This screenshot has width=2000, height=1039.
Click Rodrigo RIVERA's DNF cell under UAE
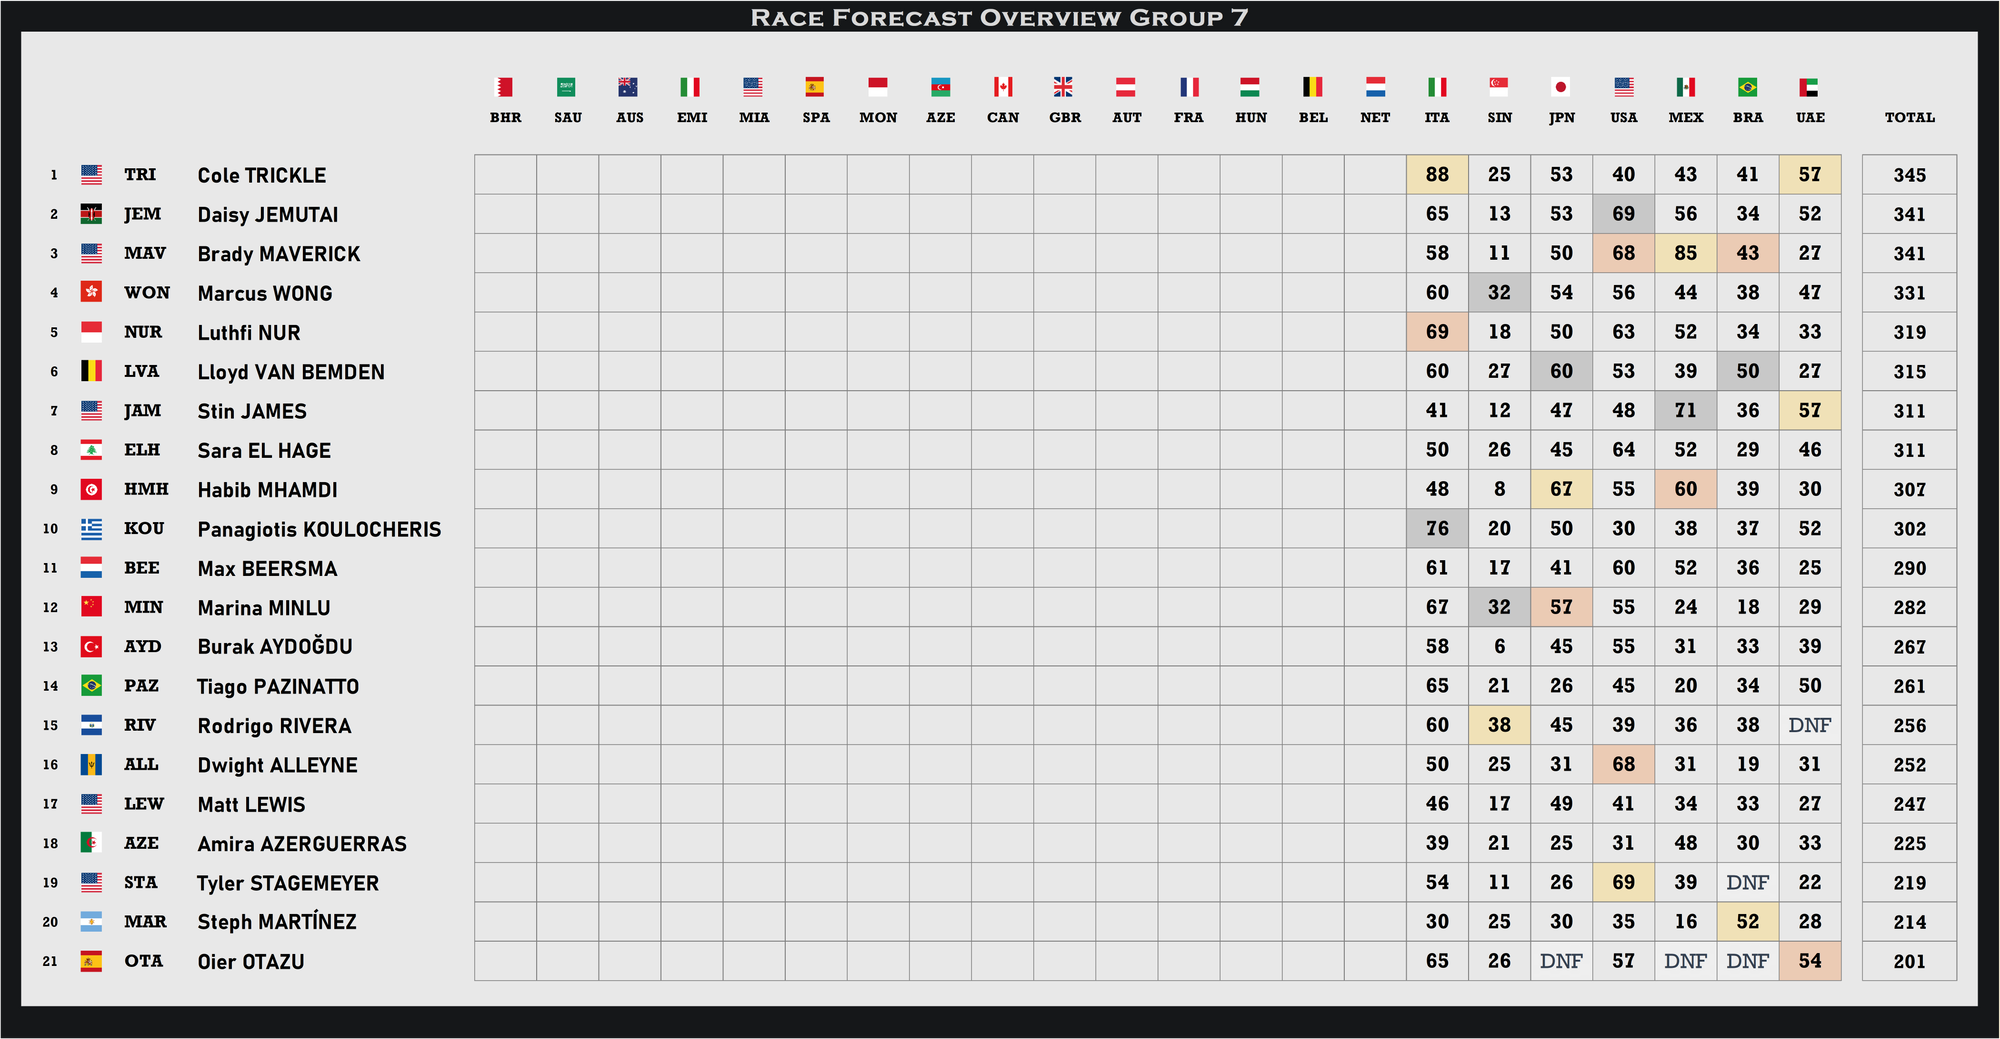(1809, 725)
